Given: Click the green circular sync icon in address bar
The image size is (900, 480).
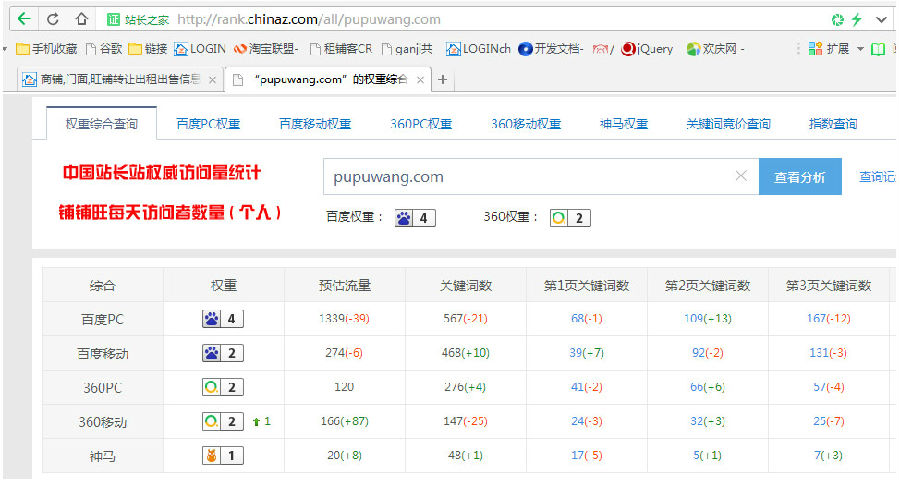Looking at the screenshot, I should pyautogui.click(x=837, y=20).
